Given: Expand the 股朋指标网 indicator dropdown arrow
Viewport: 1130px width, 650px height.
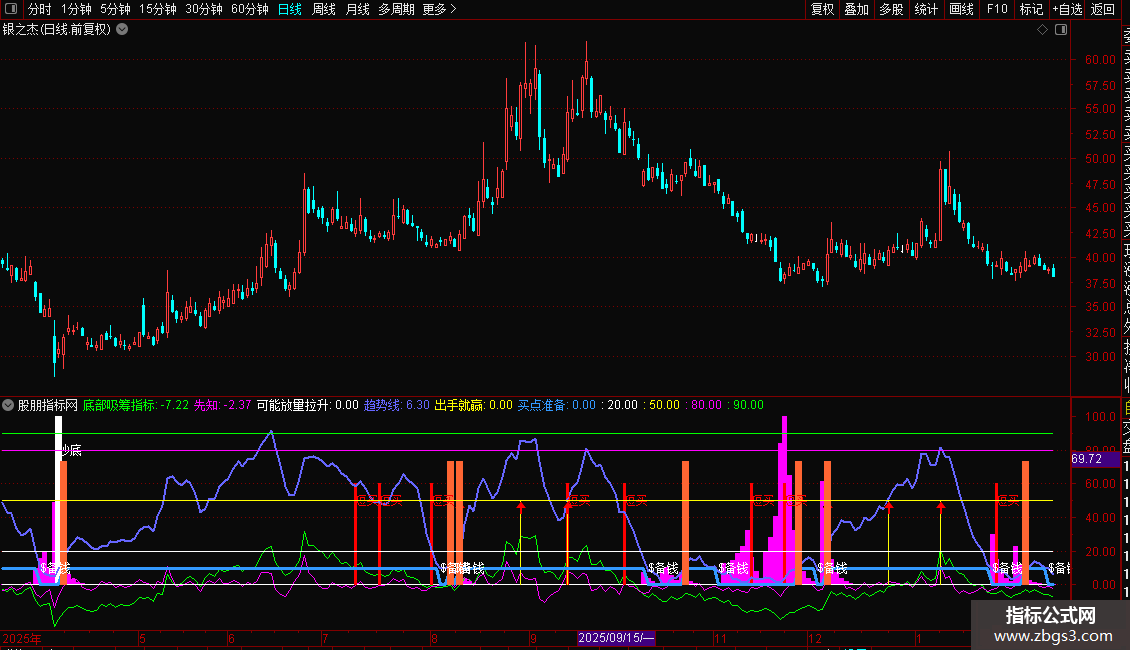Looking at the screenshot, I should [x=9, y=405].
